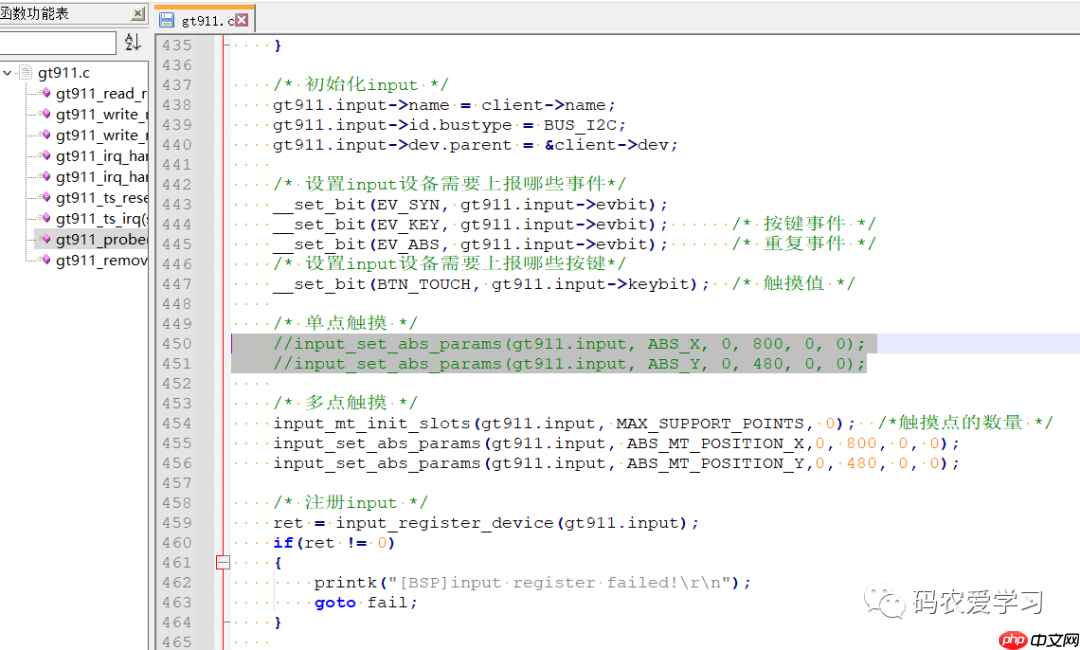The height and width of the screenshot is (650, 1080).
Task: Click the sort A-Z icon
Action: tap(133, 43)
